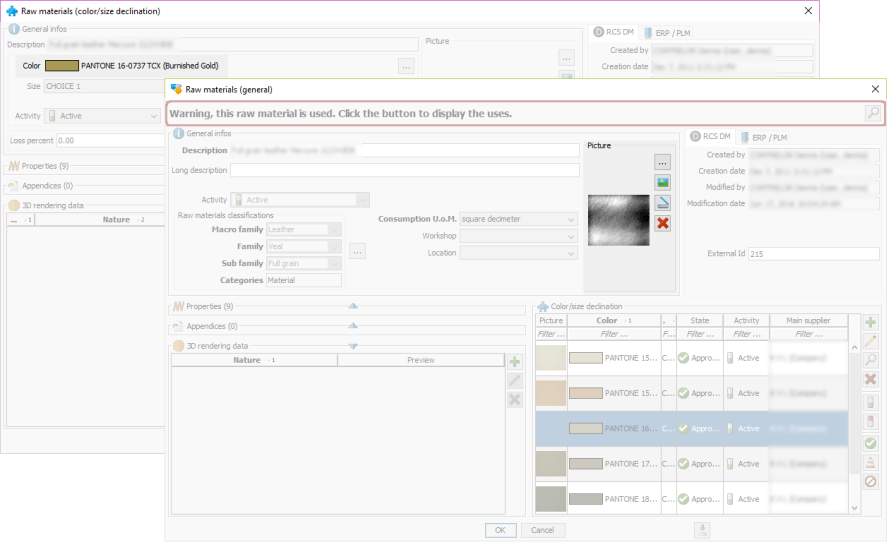This screenshot has height=547, width=891.
Task: Open the Workshop dropdown
Action: tap(571, 236)
